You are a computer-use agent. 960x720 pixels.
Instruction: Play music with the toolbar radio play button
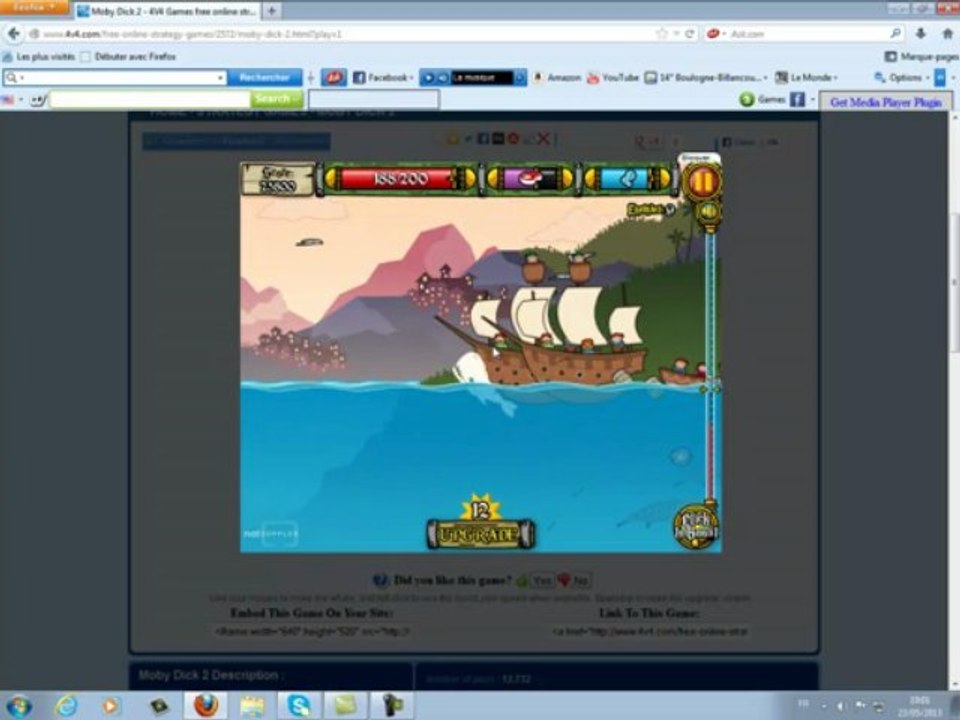tap(429, 78)
